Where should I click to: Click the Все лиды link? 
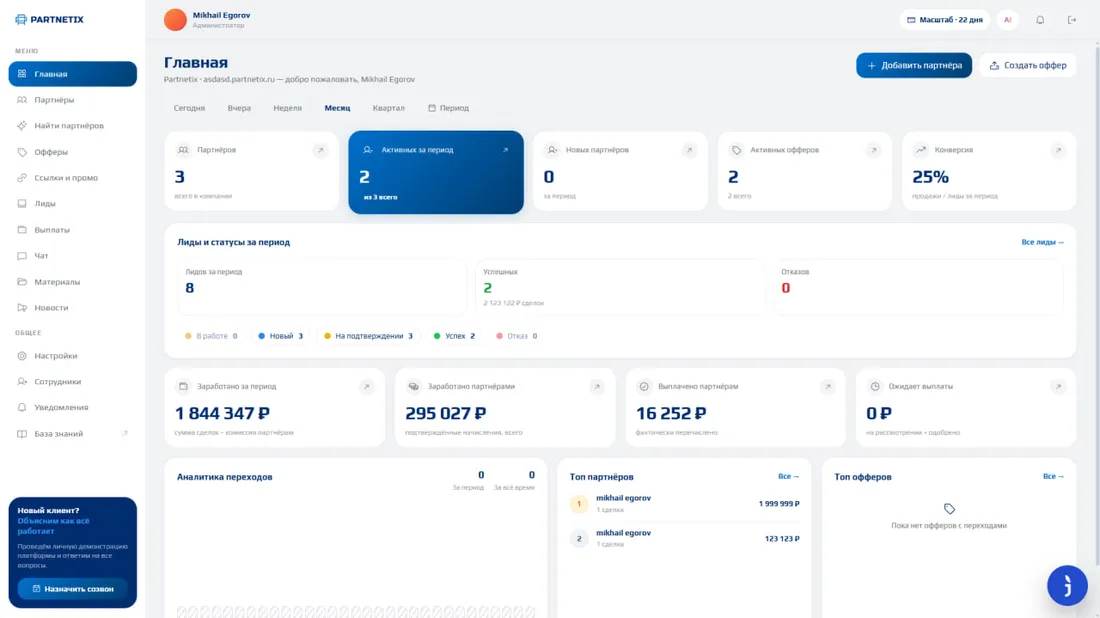[x=1042, y=242]
